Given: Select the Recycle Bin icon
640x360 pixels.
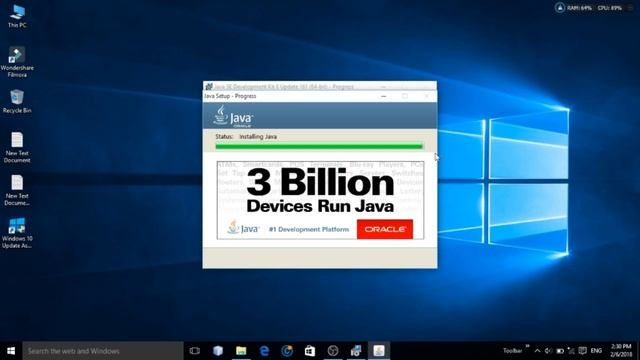Looking at the screenshot, I should (x=17, y=102).
